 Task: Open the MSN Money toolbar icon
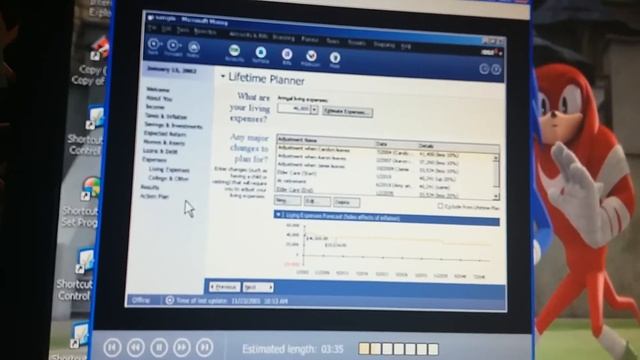pyautogui.click(x=311, y=55)
